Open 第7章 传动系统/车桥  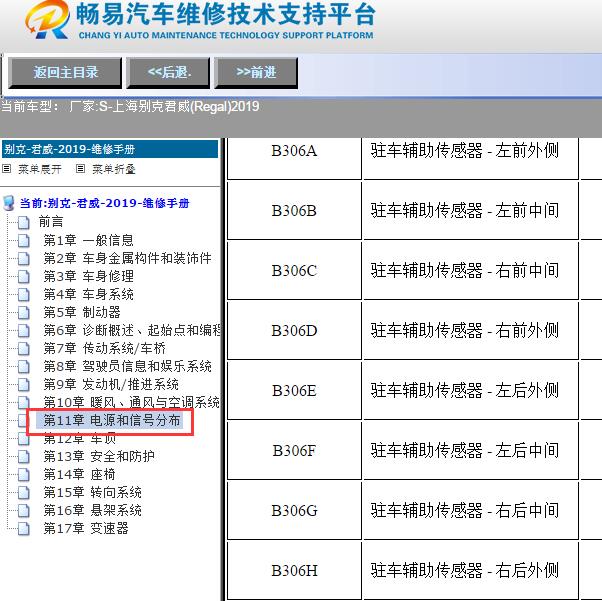tap(104, 348)
